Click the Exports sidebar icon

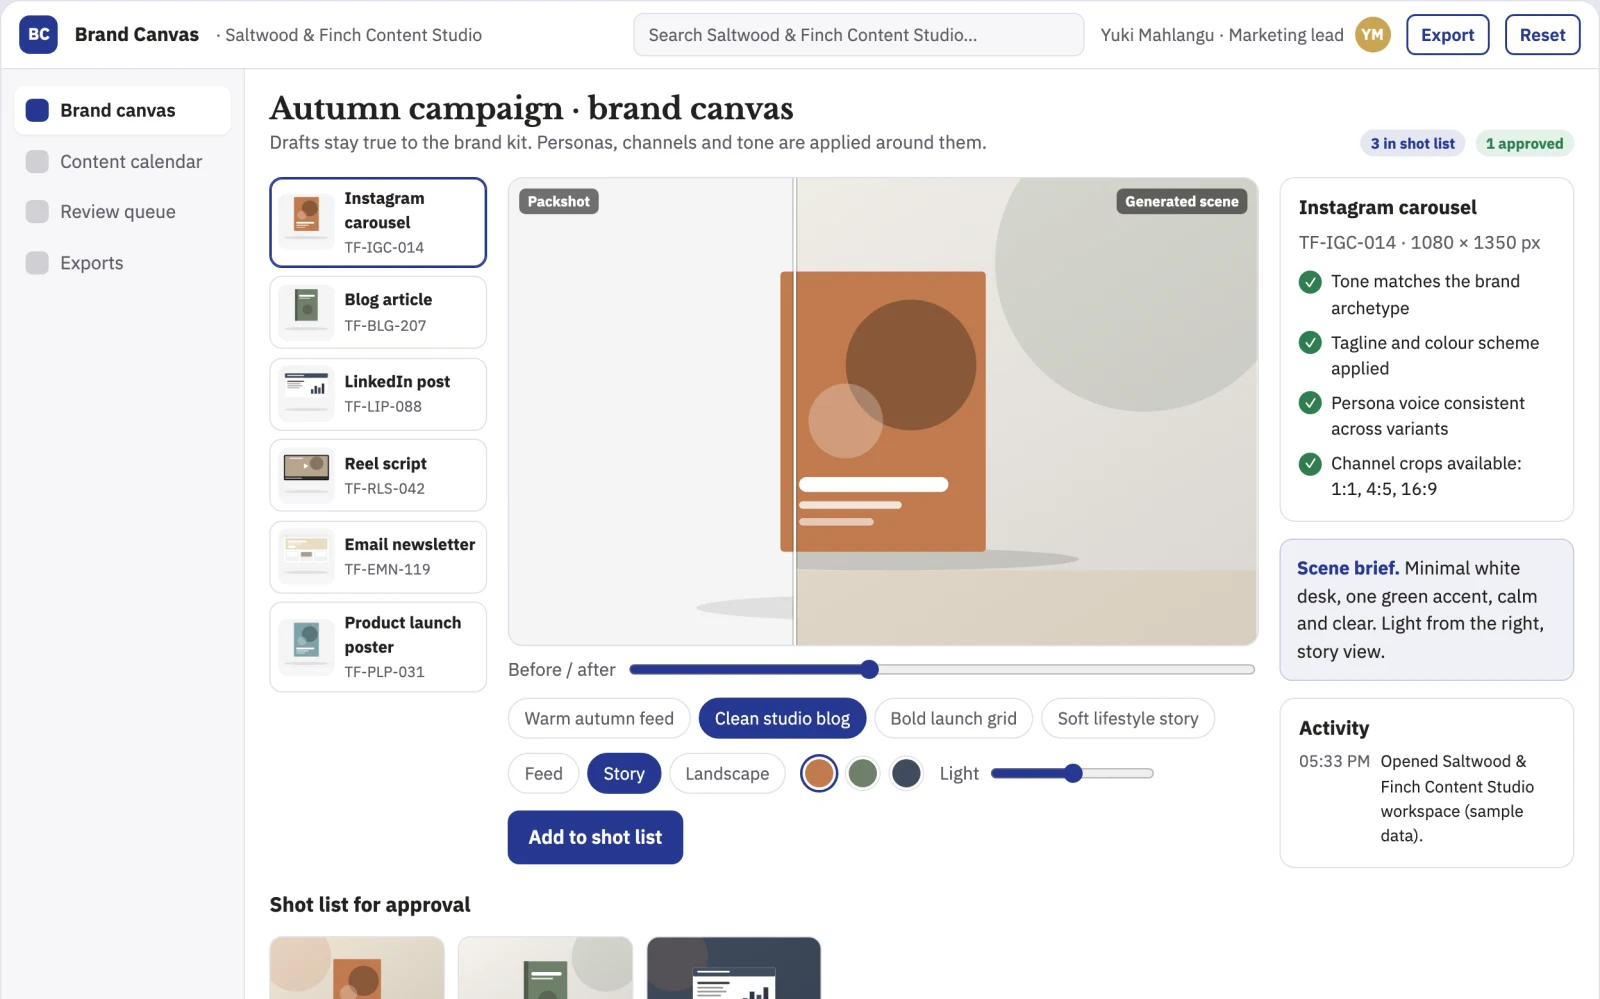(37, 262)
